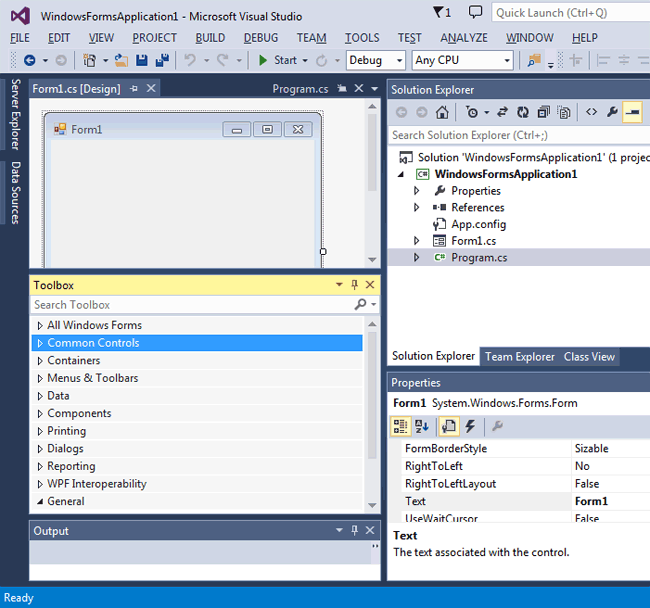The image size is (650, 608).
Task: Click the Text property value Form1
Action: 591,501
